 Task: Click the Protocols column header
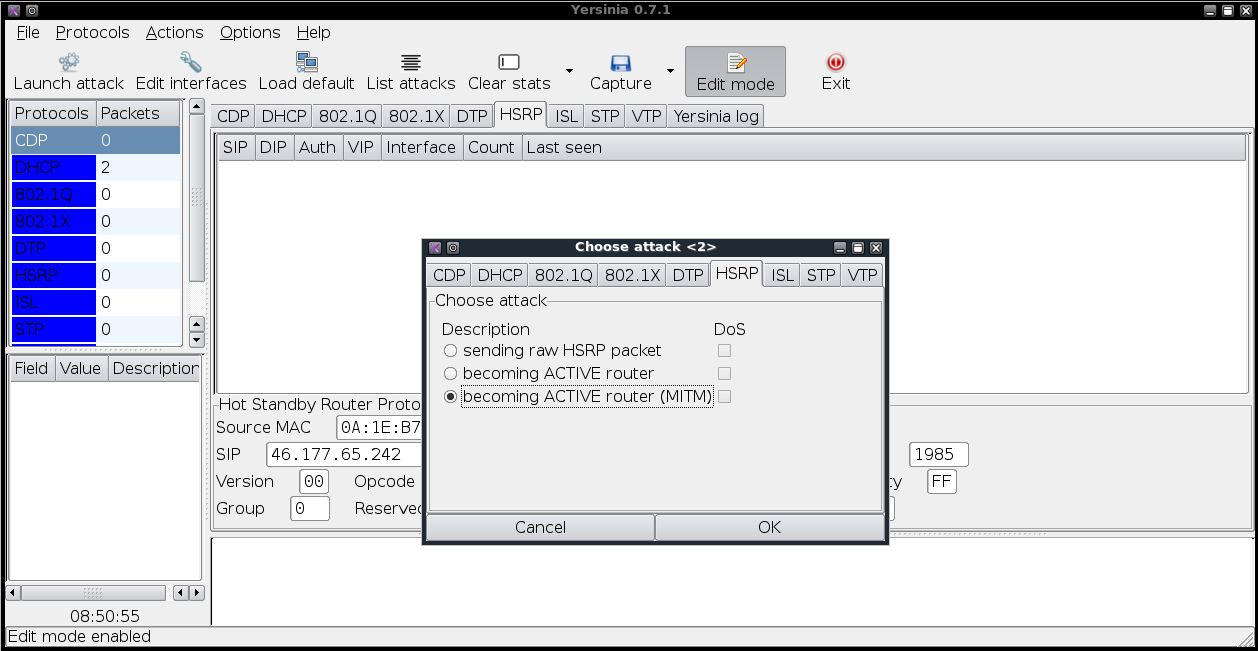(x=52, y=113)
